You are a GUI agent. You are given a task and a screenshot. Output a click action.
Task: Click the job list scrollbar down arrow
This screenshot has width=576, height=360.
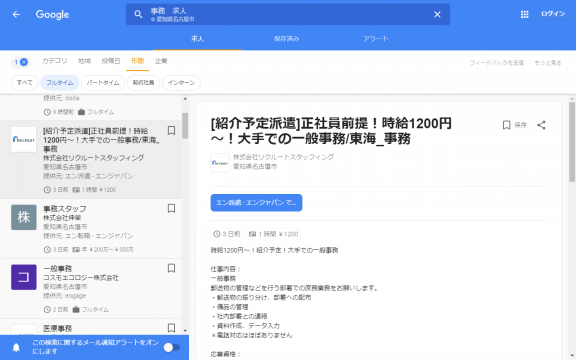pyautogui.click(x=185, y=331)
